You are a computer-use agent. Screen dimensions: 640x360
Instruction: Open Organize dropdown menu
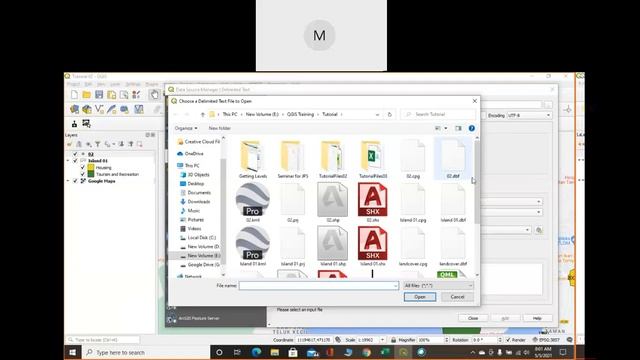(x=186, y=128)
